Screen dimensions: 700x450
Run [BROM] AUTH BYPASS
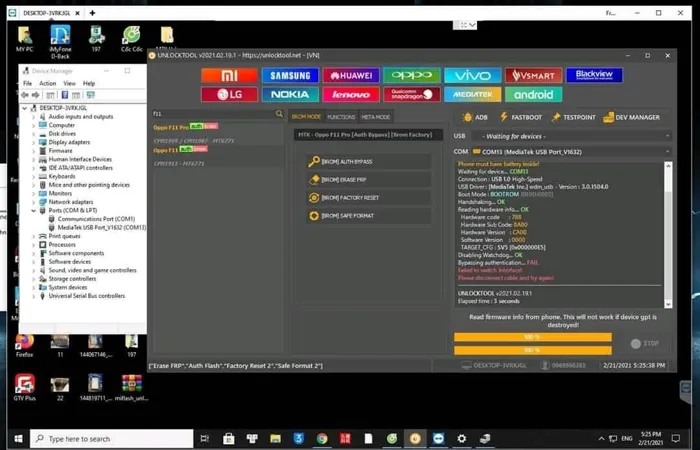tap(369, 162)
